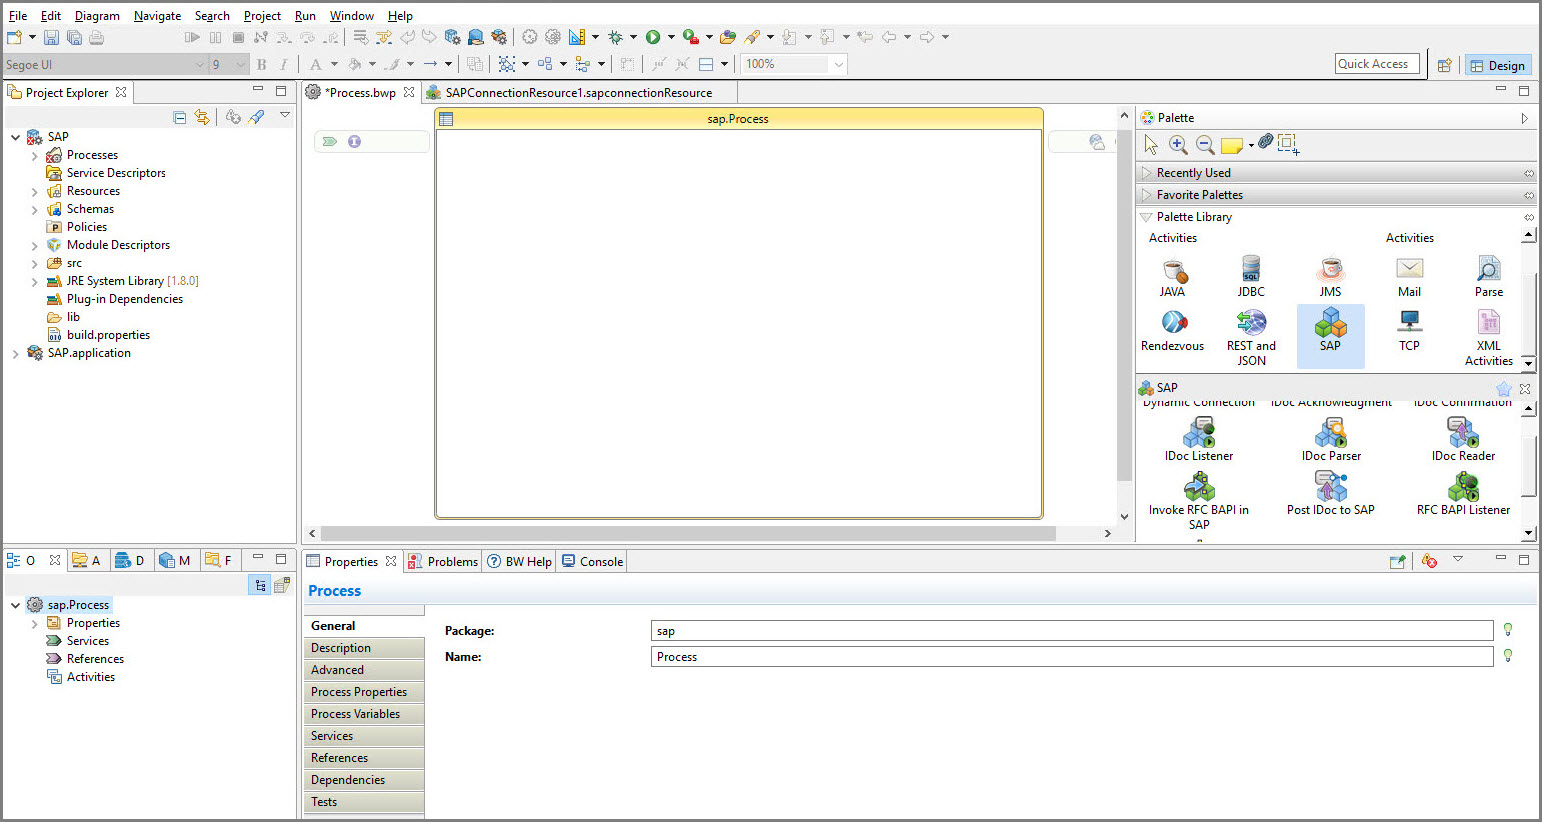This screenshot has width=1542, height=822.
Task: Expand the Schemas tree node
Action: 35,210
